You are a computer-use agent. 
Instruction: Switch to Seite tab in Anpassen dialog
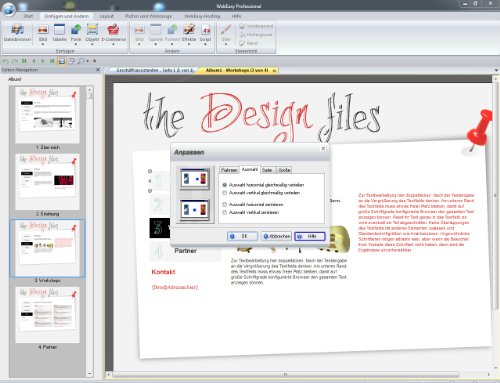tap(267, 170)
